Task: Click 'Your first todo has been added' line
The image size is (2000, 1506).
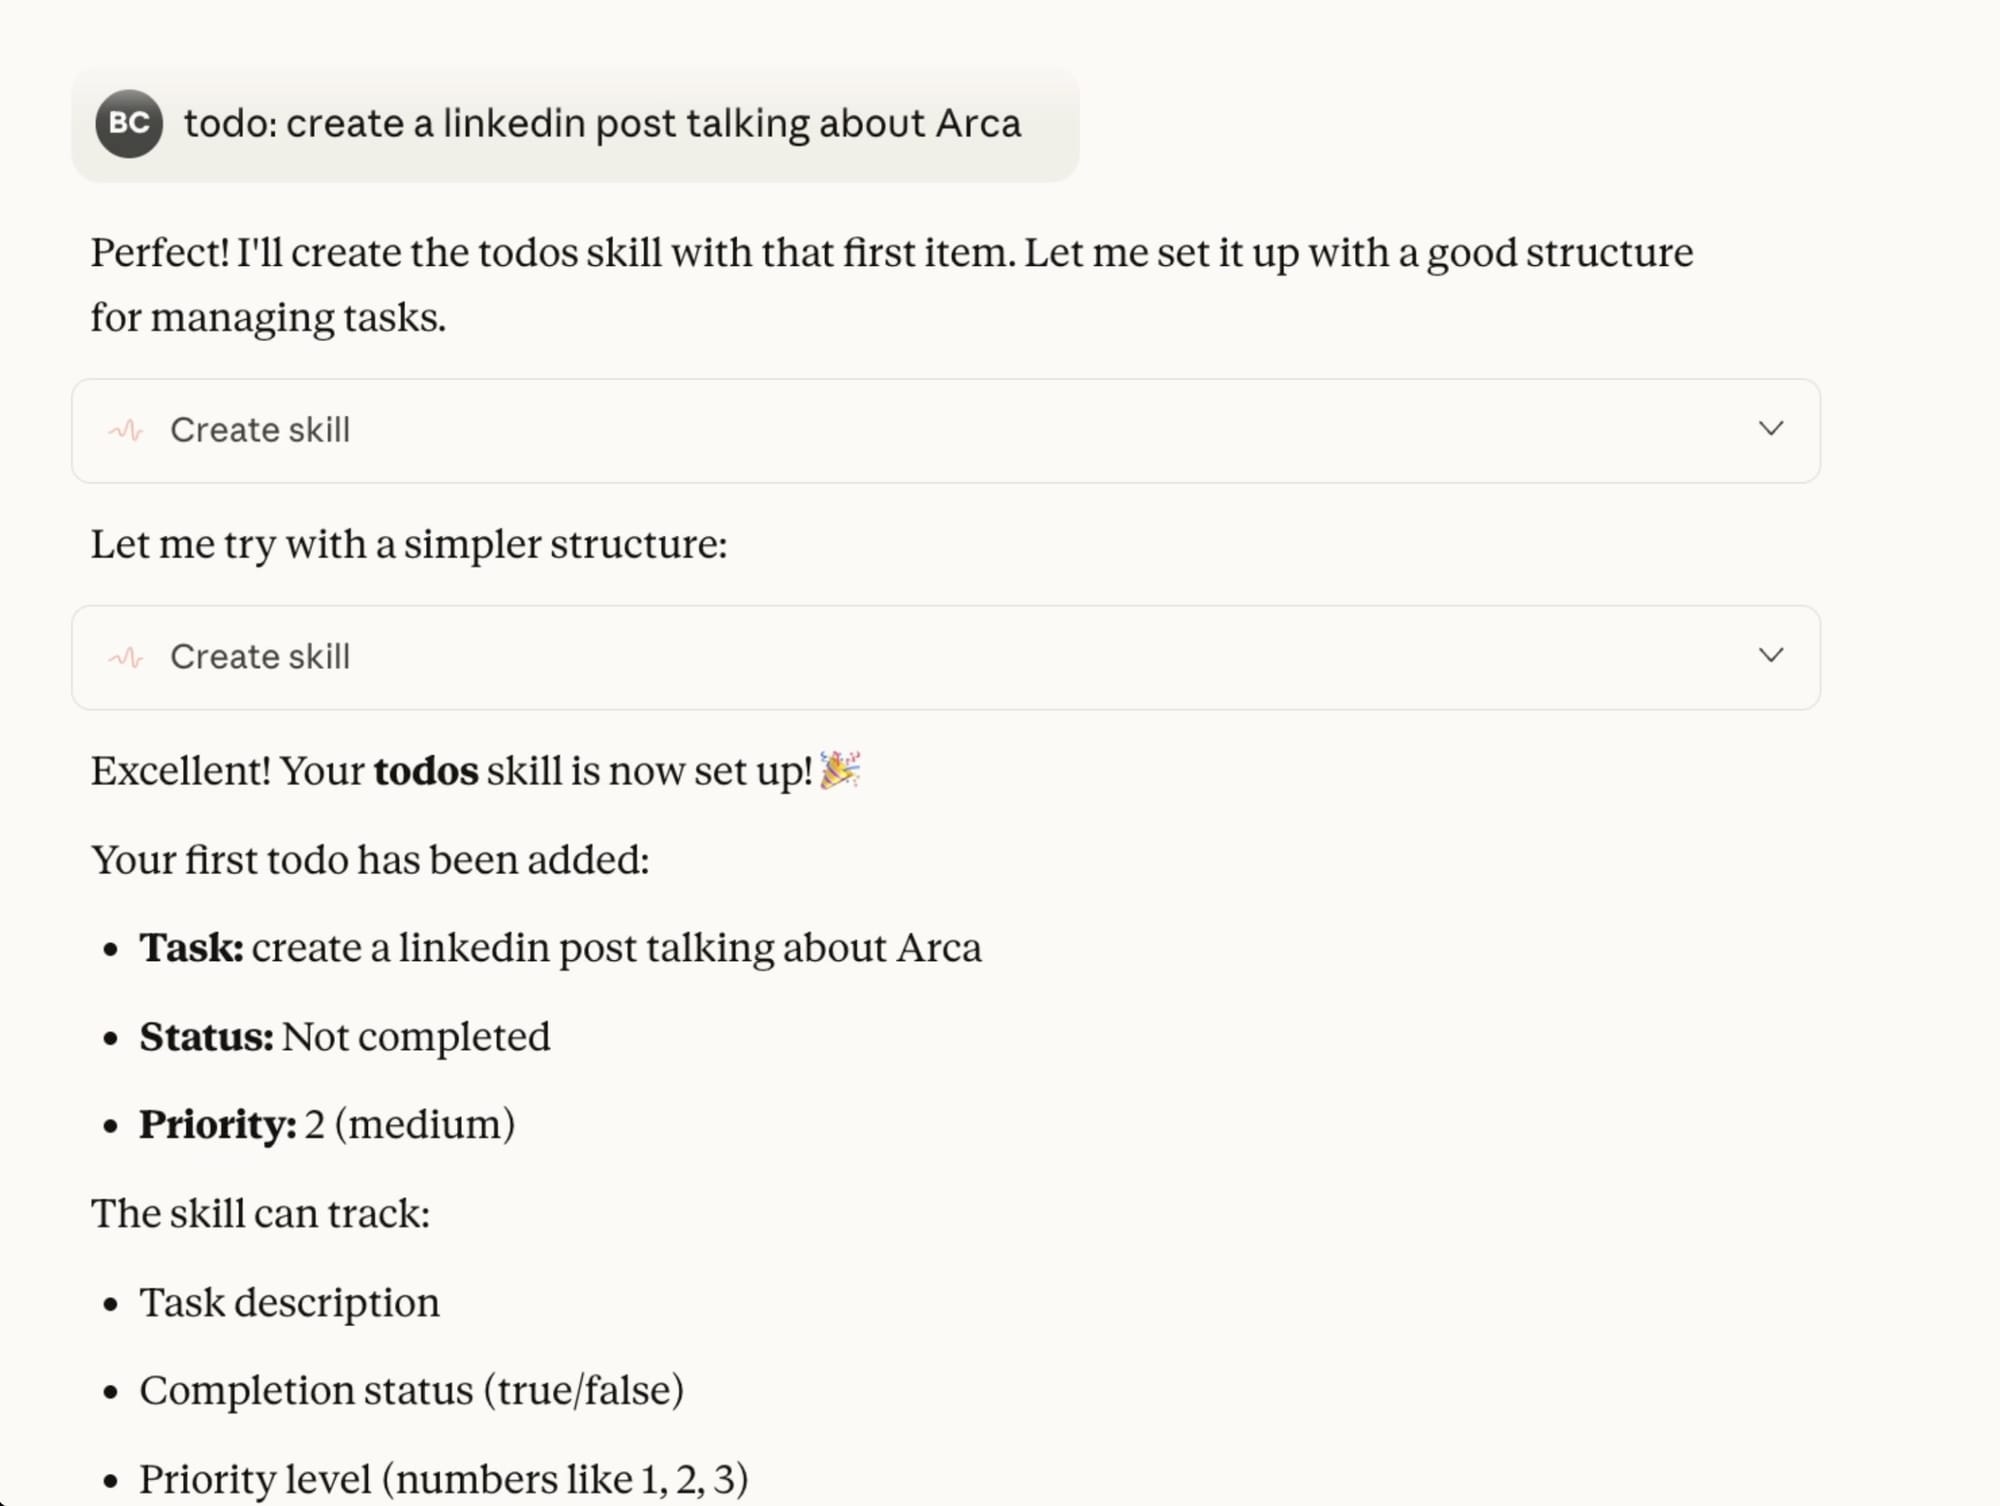Action: tap(370, 860)
